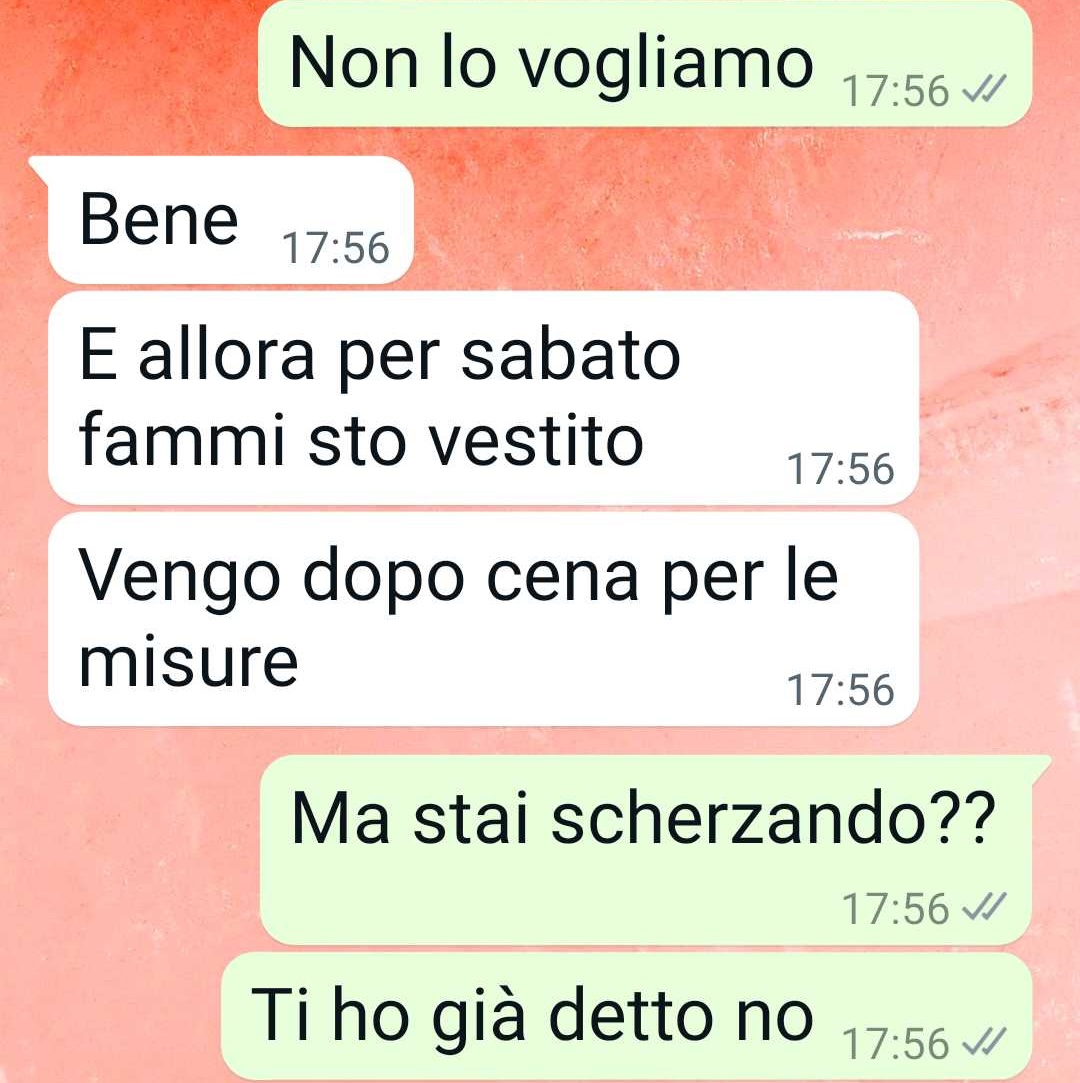Click the timestamp of the "sabato" message

click(840, 469)
